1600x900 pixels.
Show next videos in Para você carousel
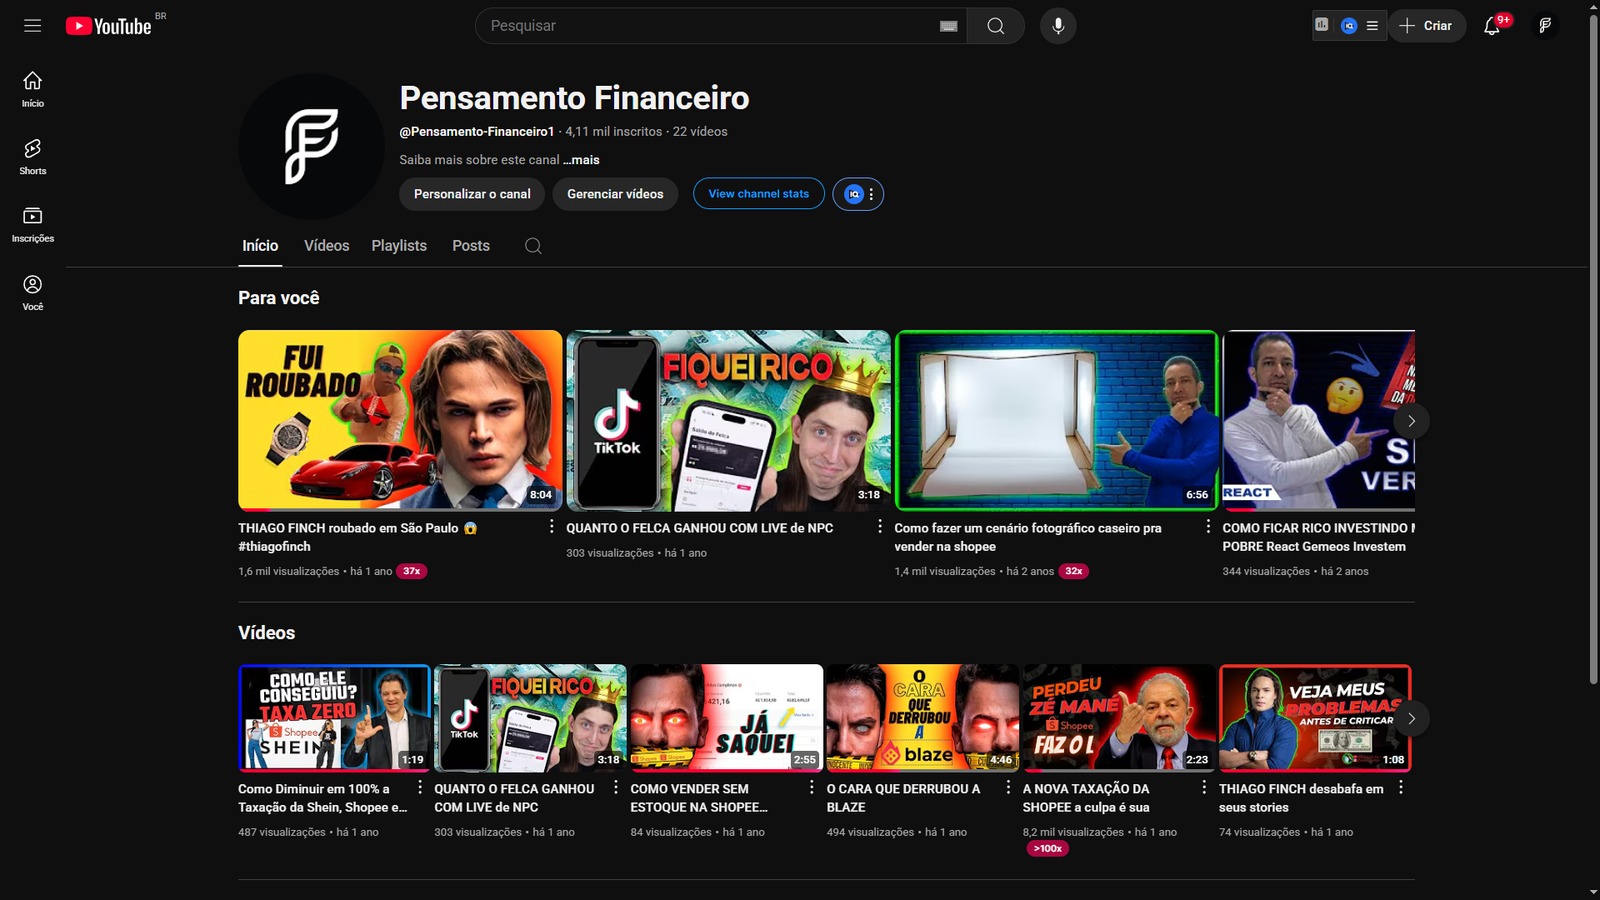pyautogui.click(x=1411, y=421)
